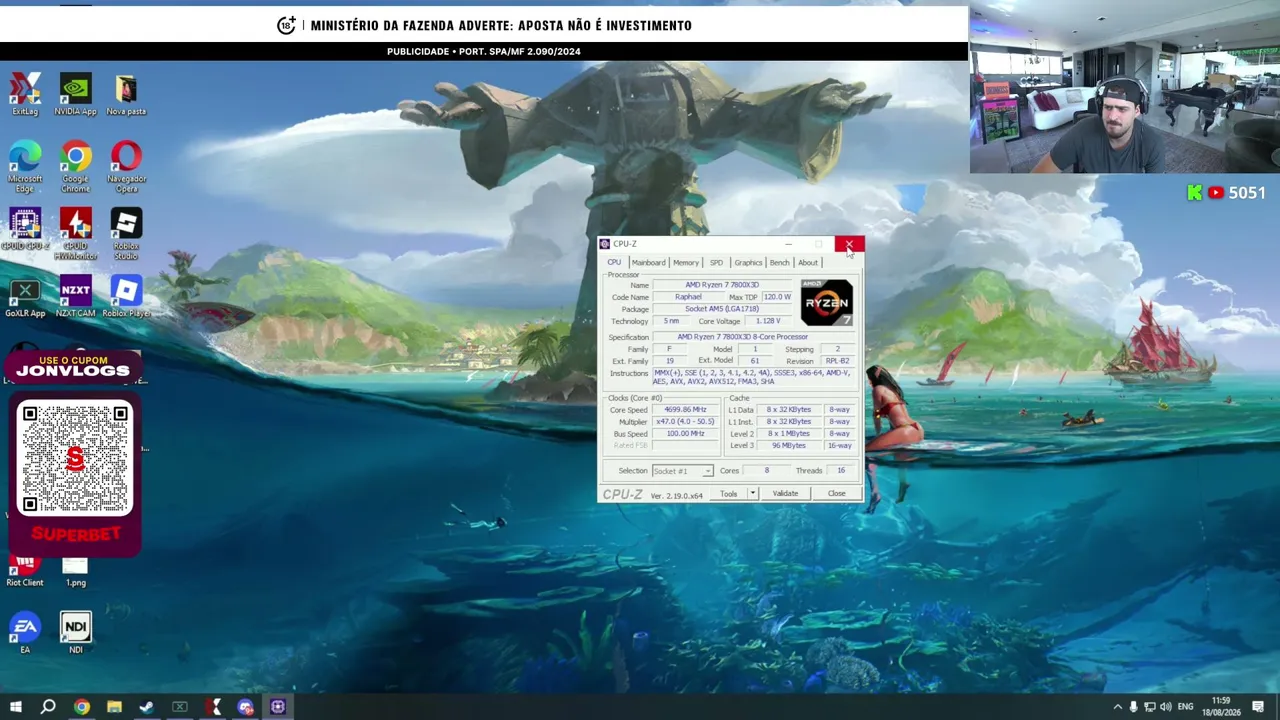Open Discord from the taskbar
This screenshot has height=720, width=1280.
pos(246,707)
